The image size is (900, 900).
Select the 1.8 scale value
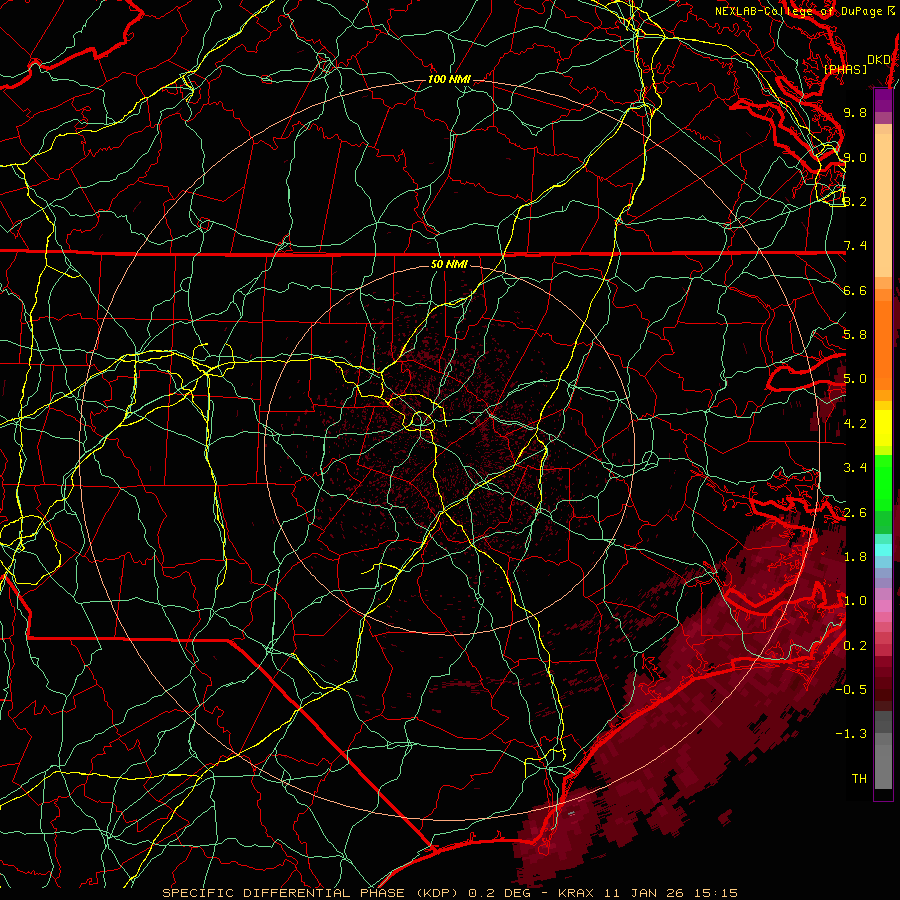pos(855,557)
